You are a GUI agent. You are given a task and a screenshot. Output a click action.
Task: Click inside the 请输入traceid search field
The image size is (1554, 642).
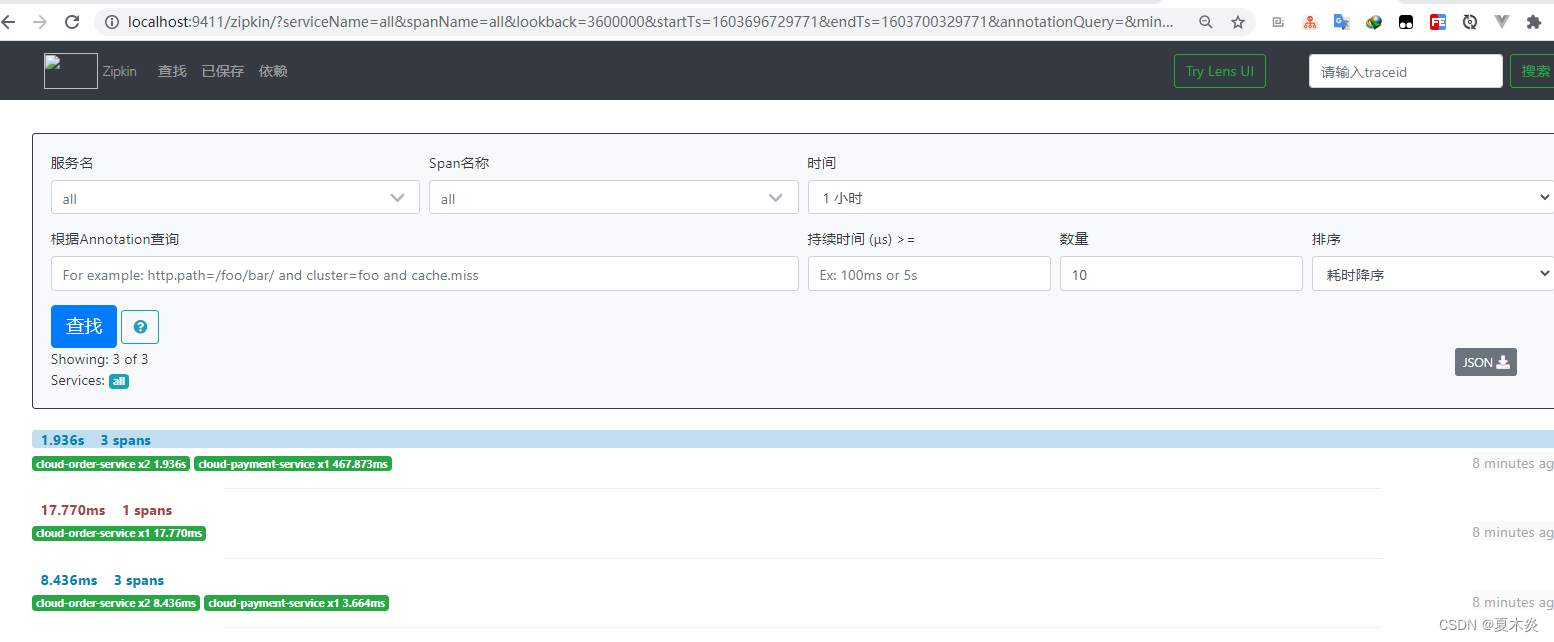click(1405, 71)
